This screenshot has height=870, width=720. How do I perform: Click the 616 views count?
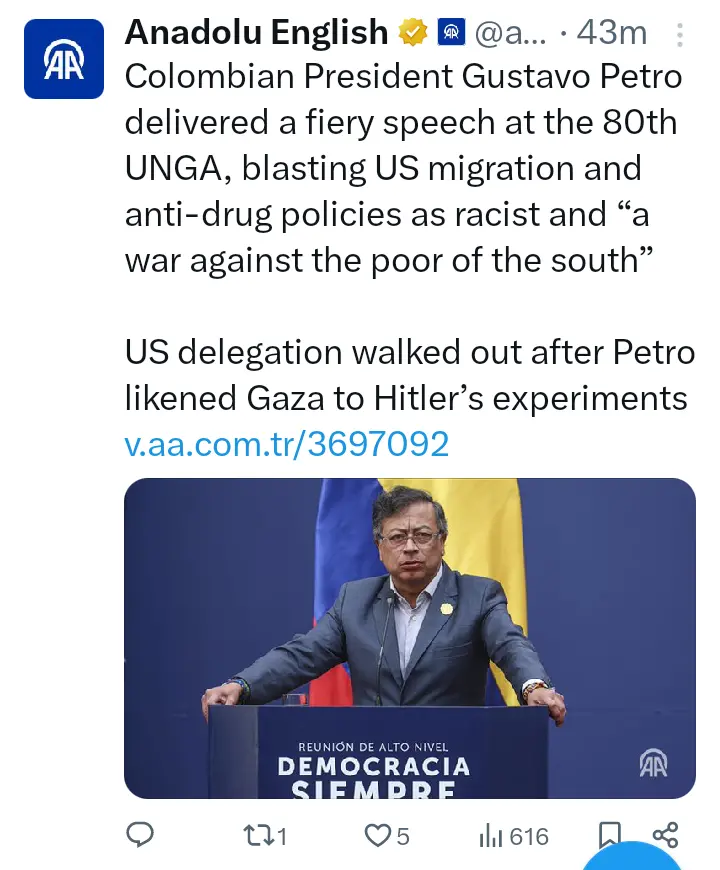(x=529, y=836)
